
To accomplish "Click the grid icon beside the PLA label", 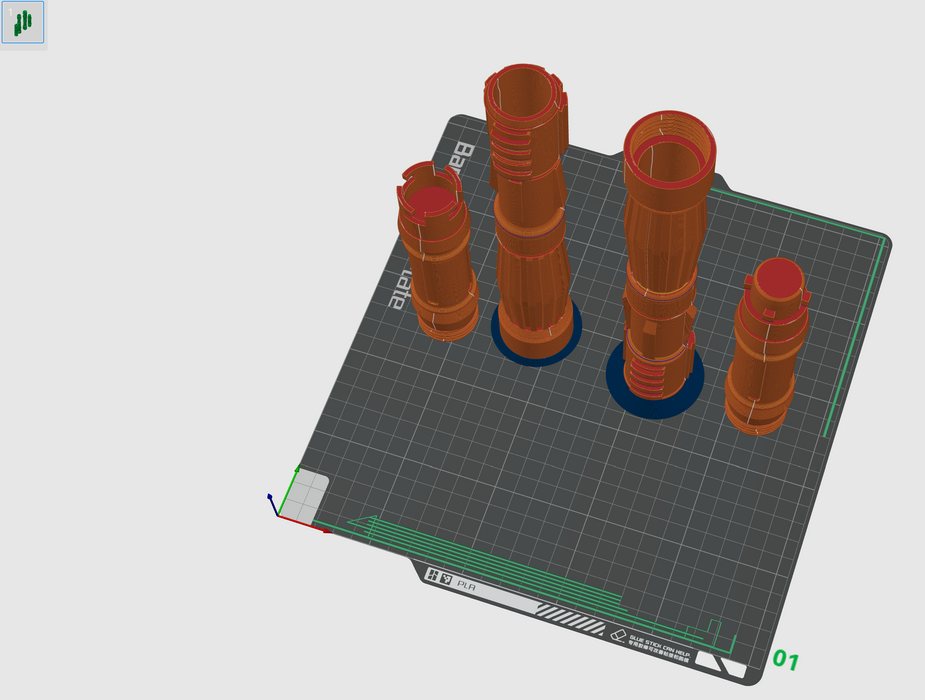I will pos(434,576).
